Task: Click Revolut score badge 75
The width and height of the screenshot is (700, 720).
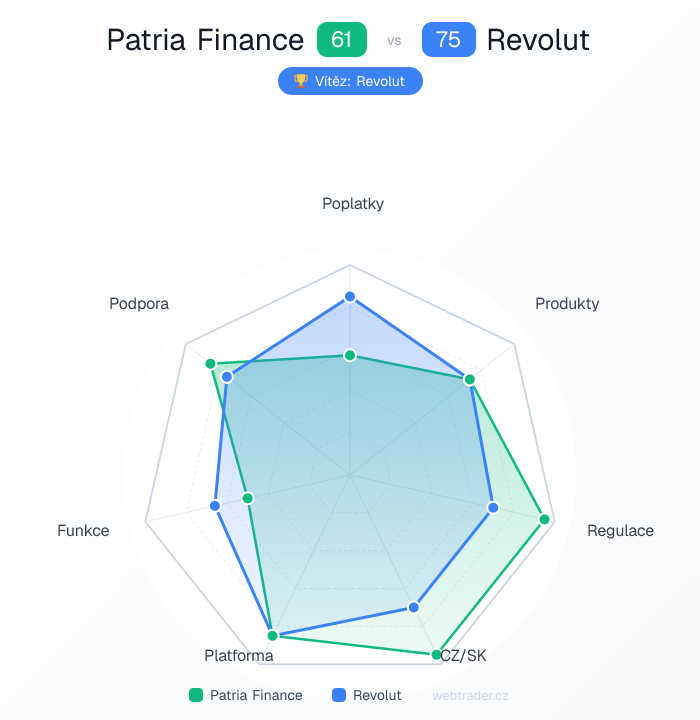Action: pos(448,40)
